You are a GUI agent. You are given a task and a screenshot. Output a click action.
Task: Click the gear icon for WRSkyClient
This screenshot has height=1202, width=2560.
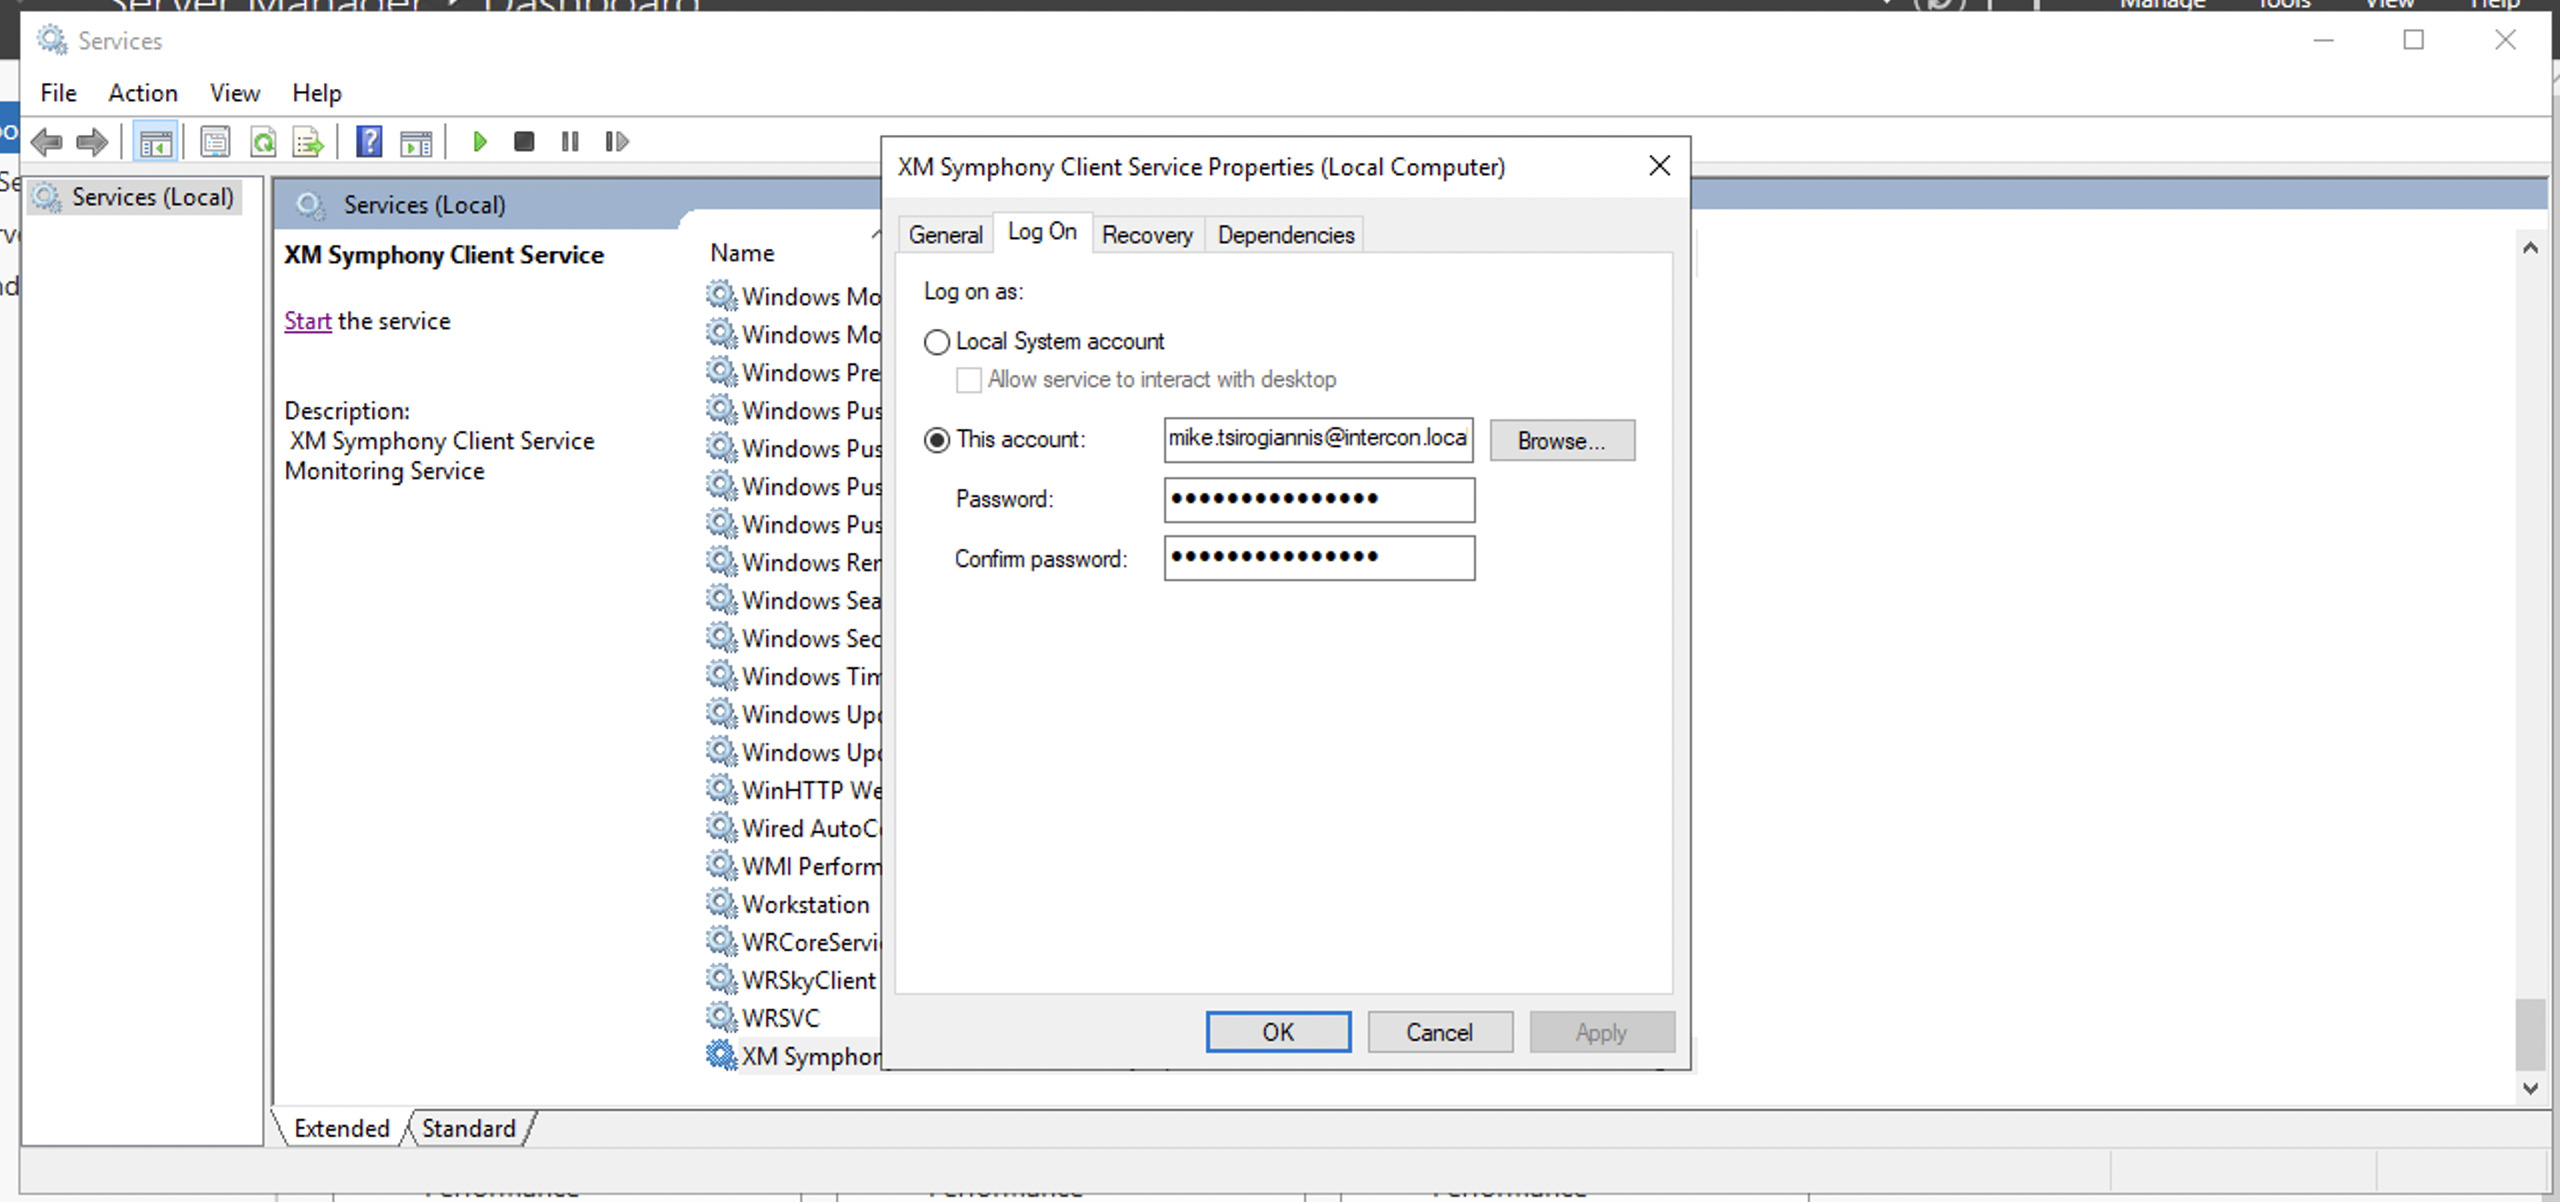pyautogui.click(x=721, y=979)
